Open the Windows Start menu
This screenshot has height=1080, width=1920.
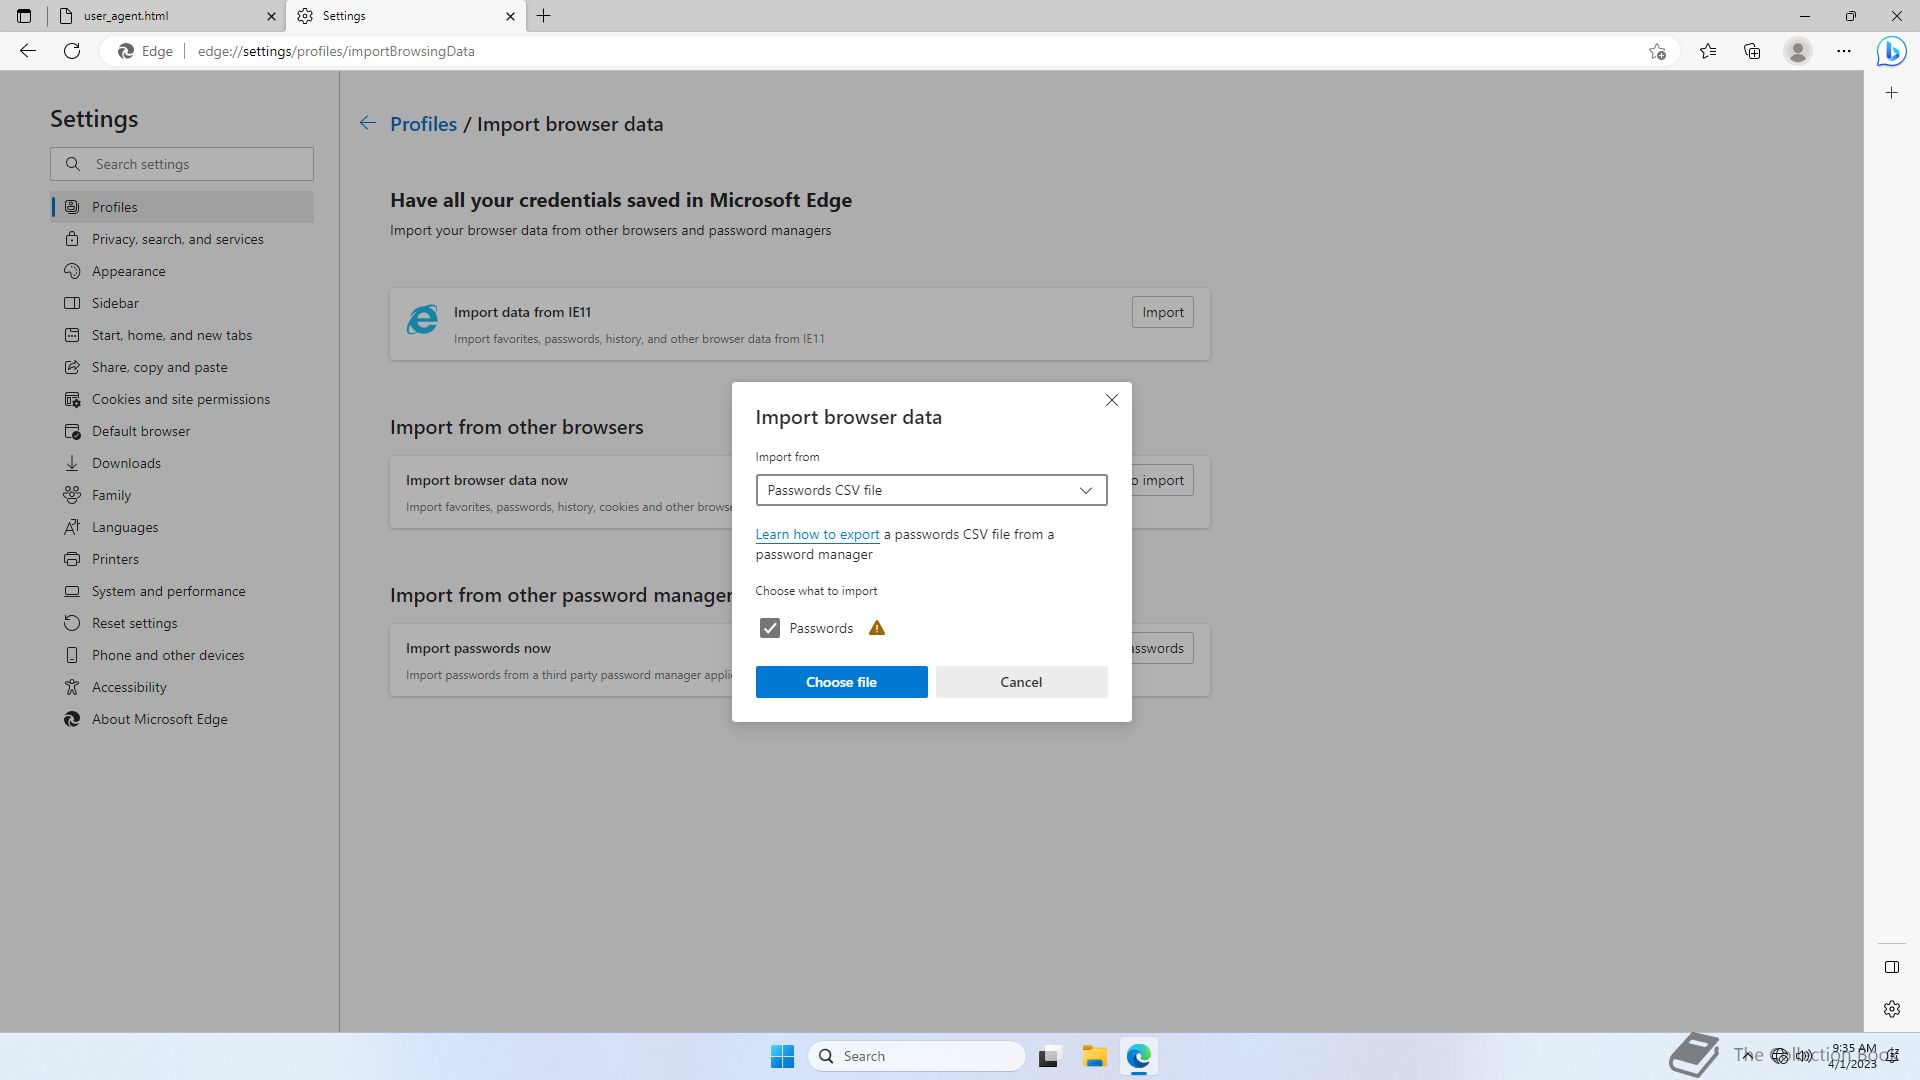tap(782, 1056)
